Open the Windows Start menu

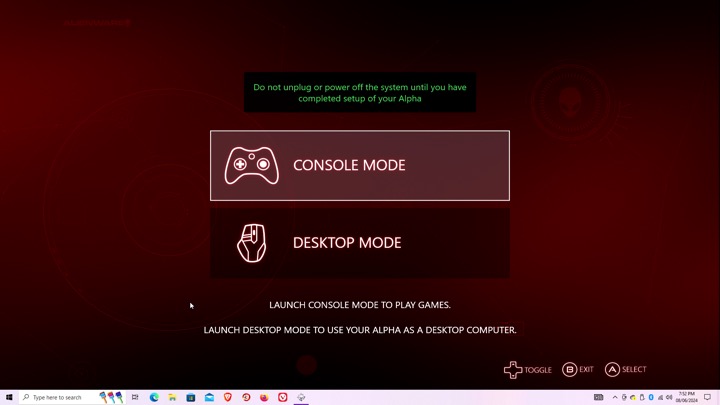click(x=9, y=397)
